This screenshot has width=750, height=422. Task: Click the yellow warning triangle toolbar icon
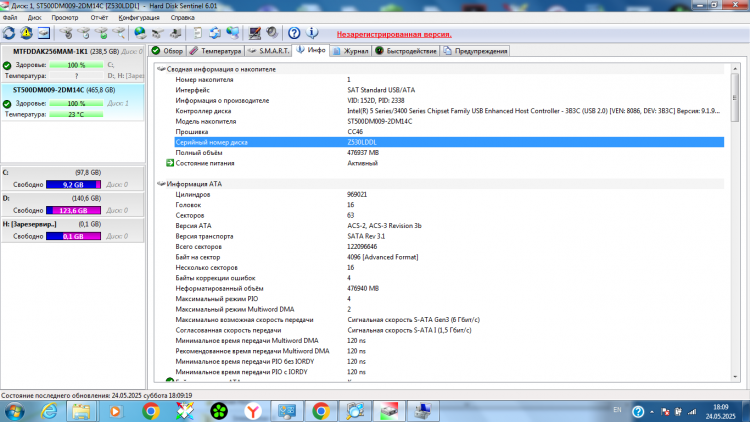26,33
